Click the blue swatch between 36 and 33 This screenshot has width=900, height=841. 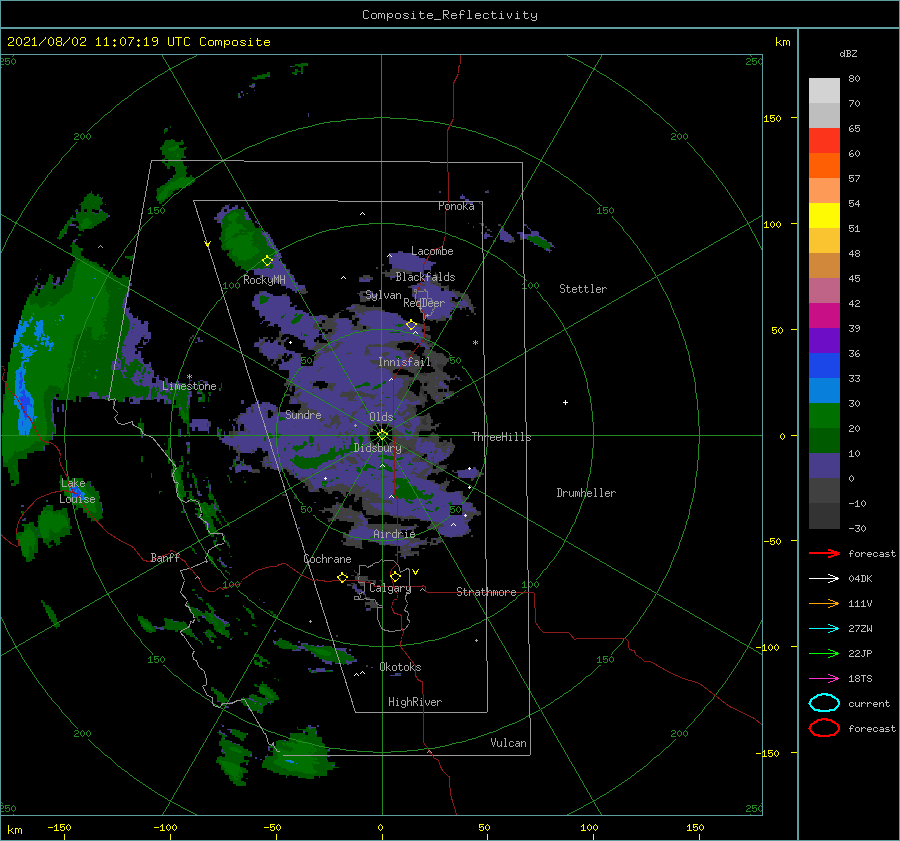click(824, 366)
